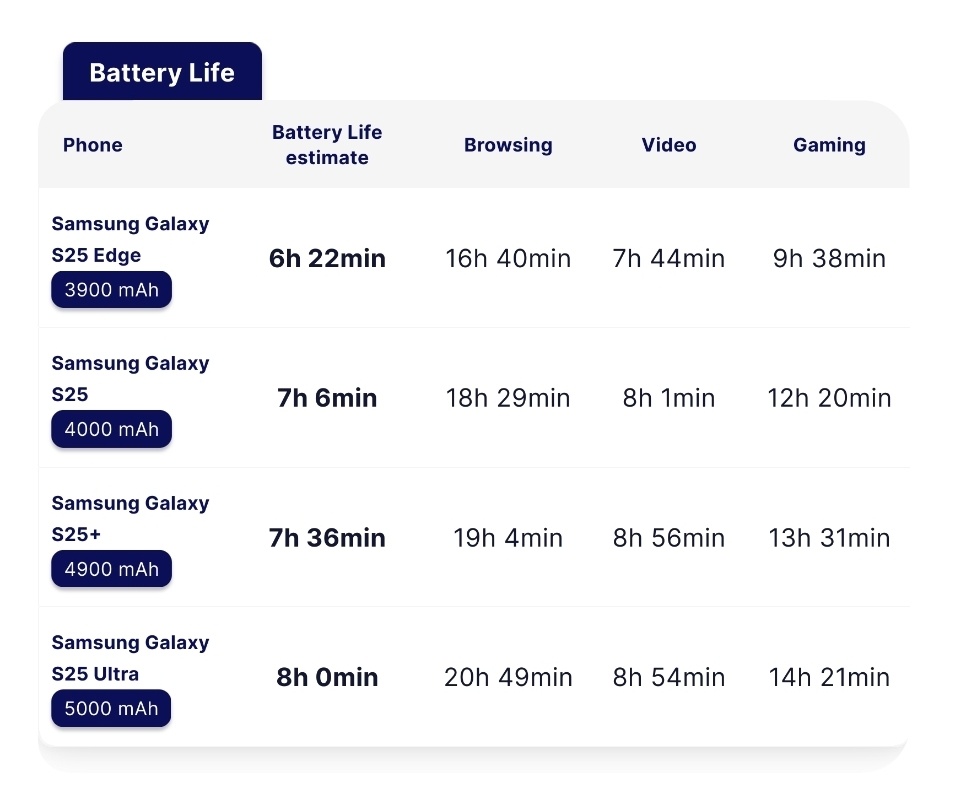The width and height of the screenshot is (964, 785).
Task: Open the Samsung Galaxy S25 Edge entry
Action: [130, 239]
